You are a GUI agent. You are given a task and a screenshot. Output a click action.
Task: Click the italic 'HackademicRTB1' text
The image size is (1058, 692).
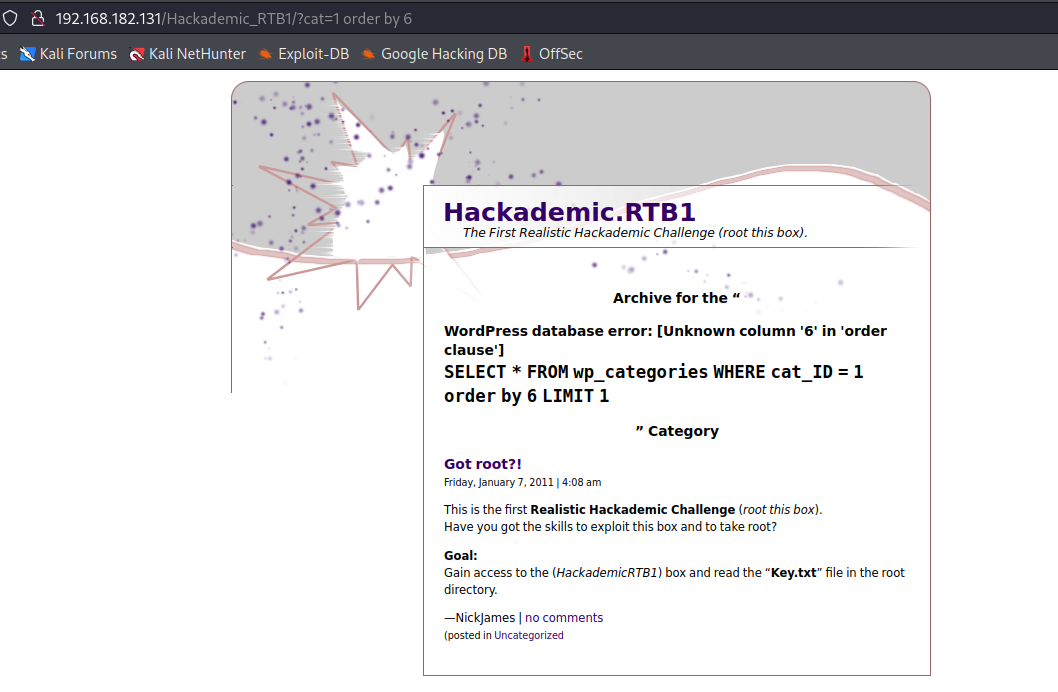(607, 573)
